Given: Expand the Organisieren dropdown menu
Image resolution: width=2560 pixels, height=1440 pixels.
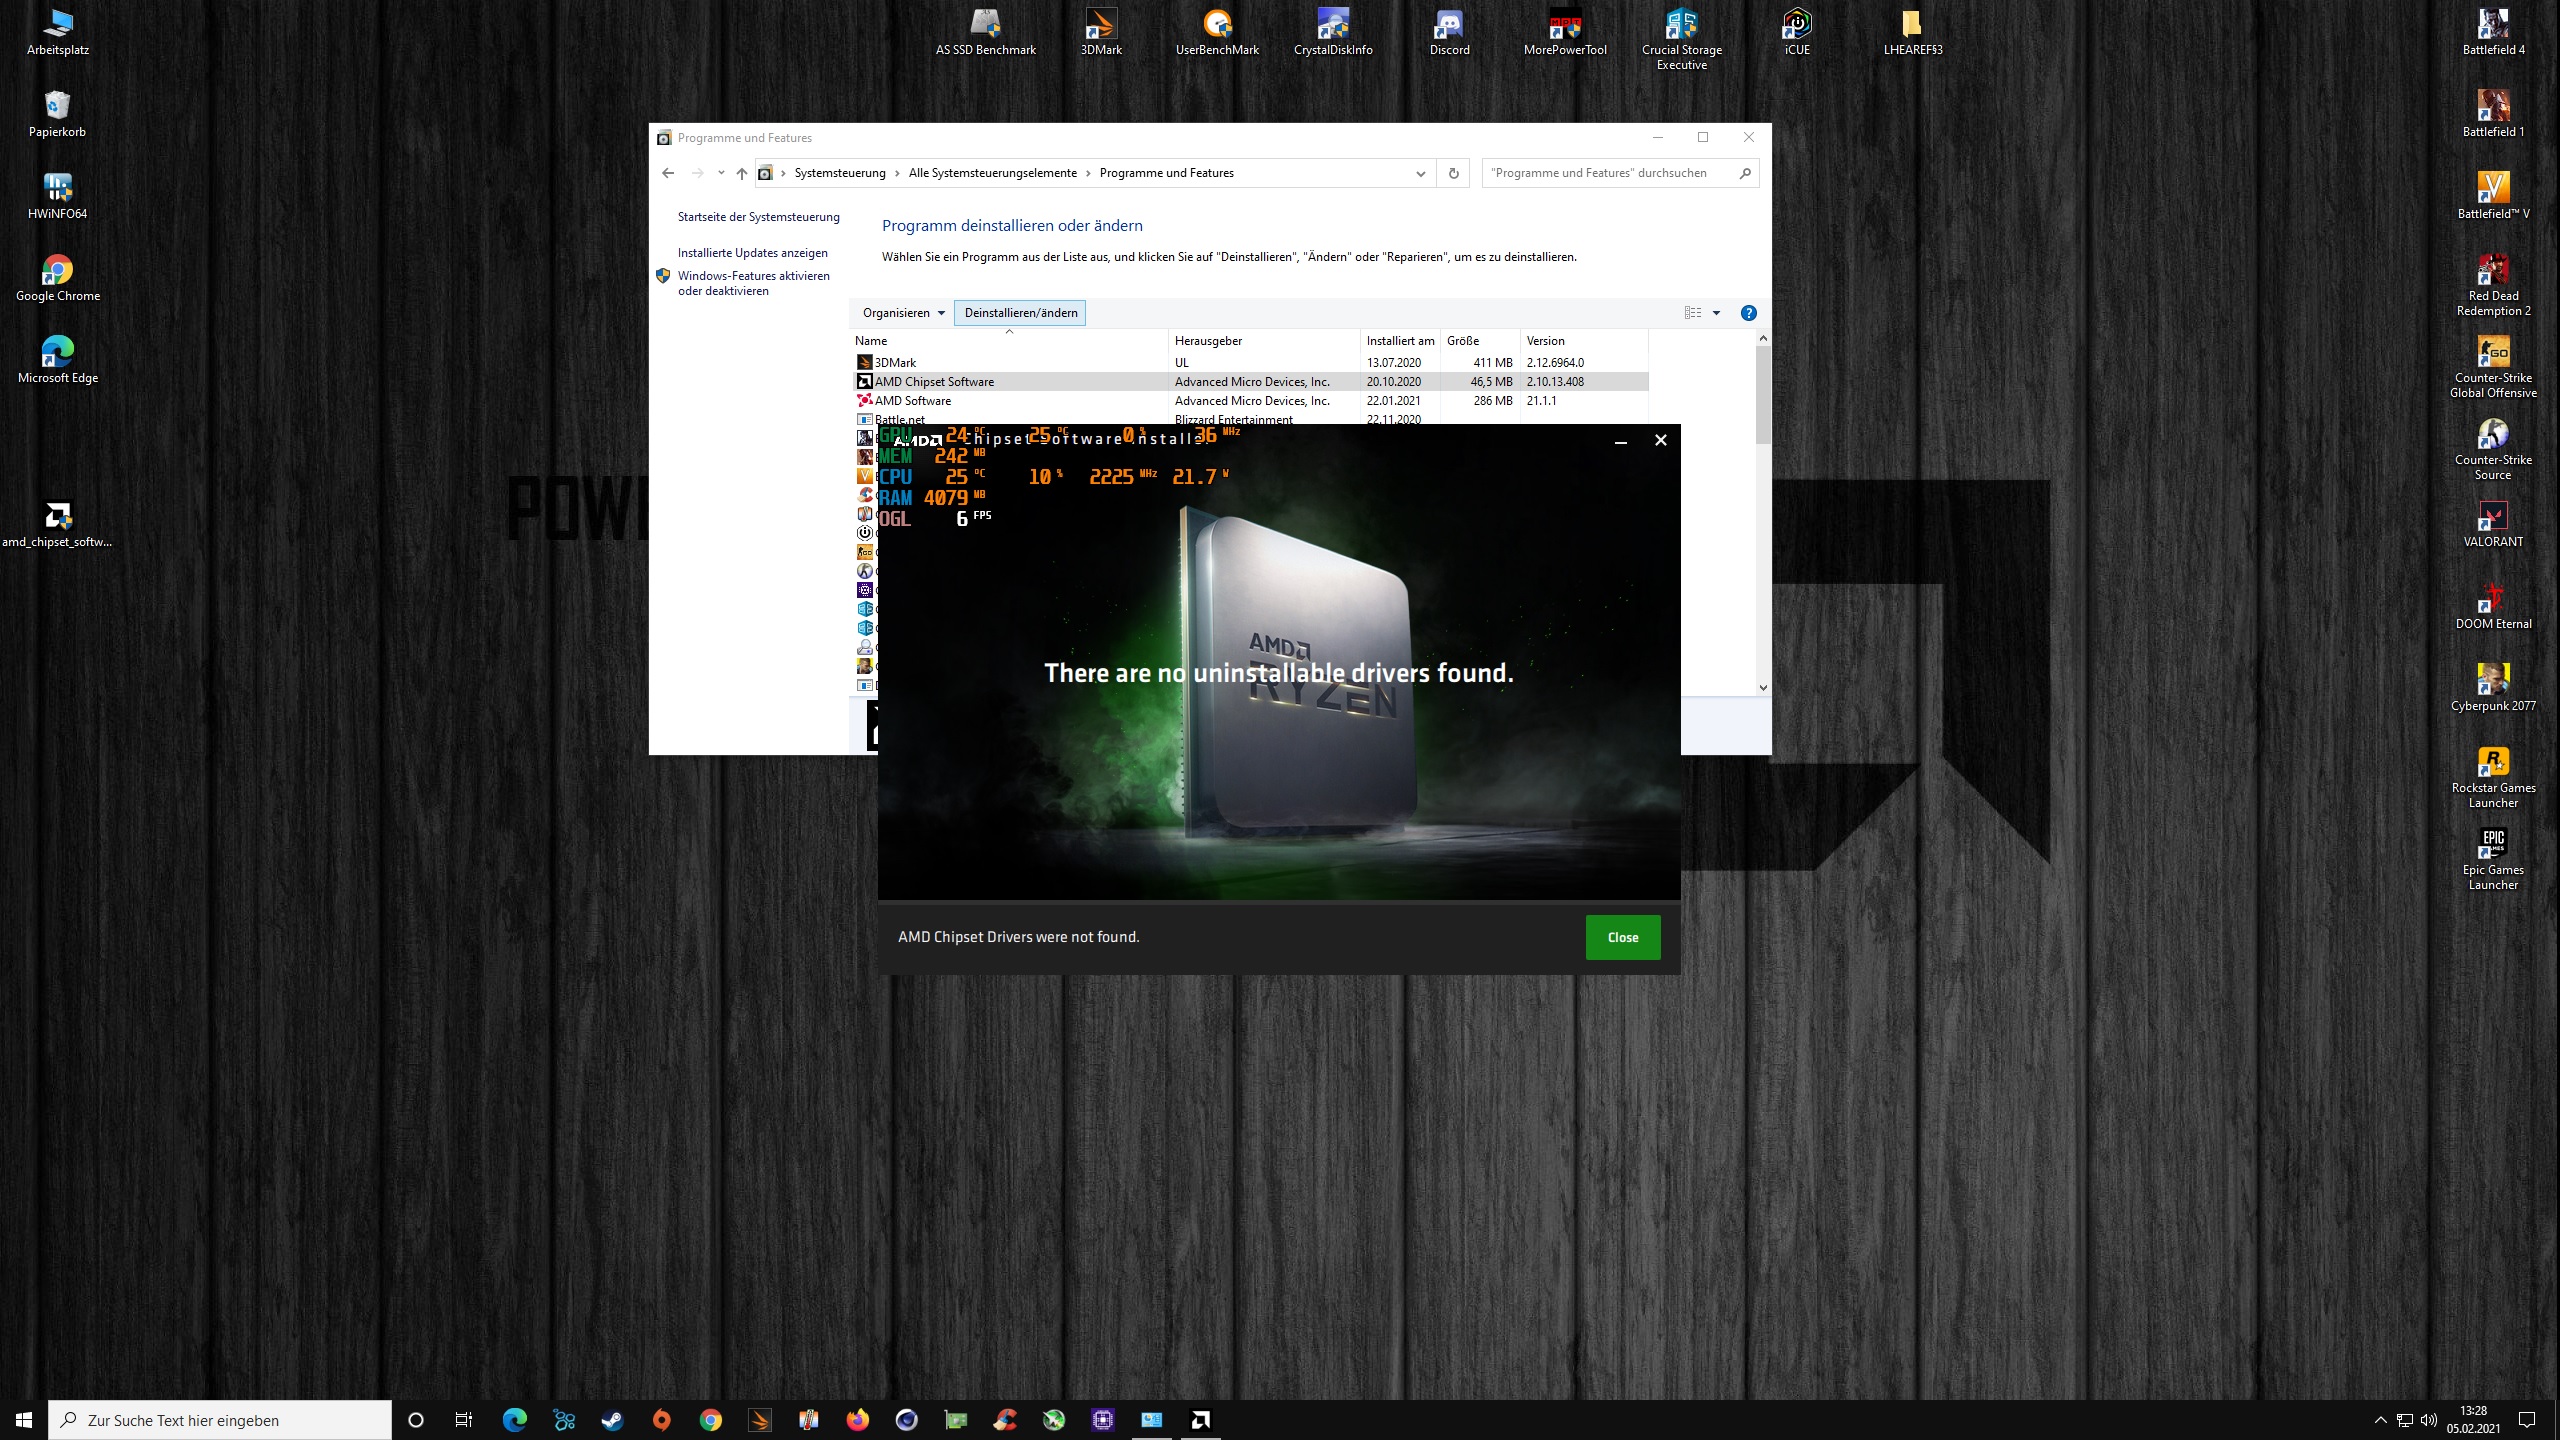Looking at the screenshot, I should [903, 313].
